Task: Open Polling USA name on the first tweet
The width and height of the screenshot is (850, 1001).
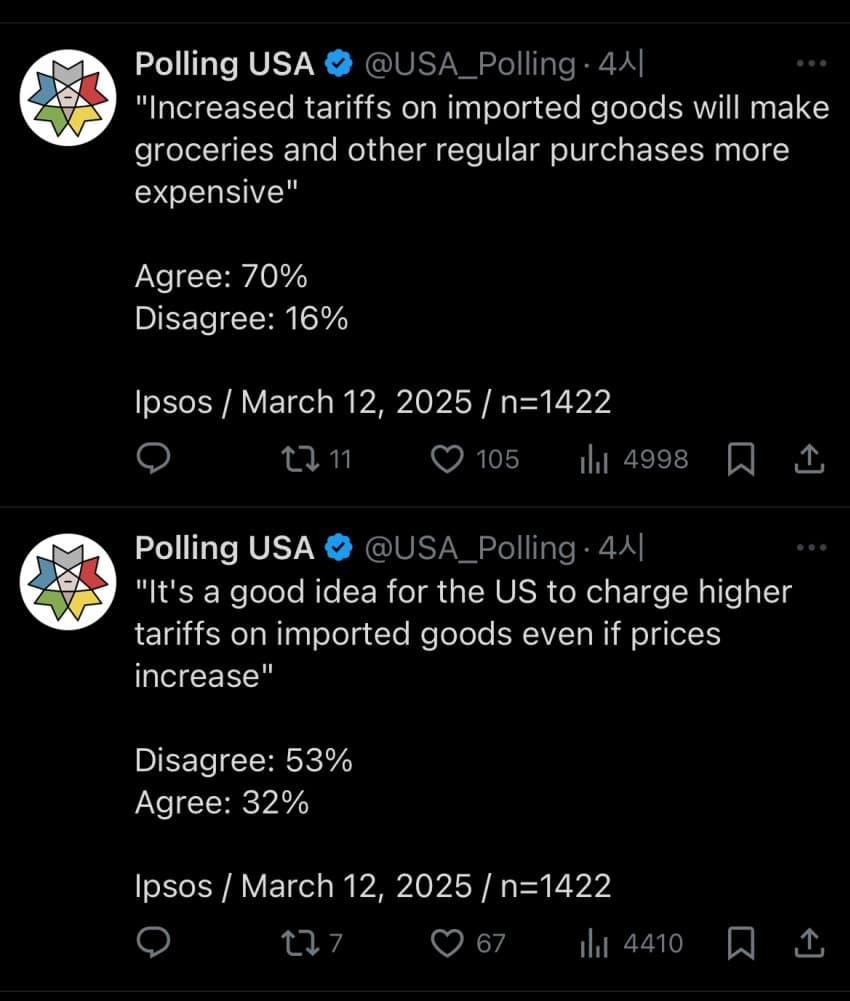Action: [225, 65]
